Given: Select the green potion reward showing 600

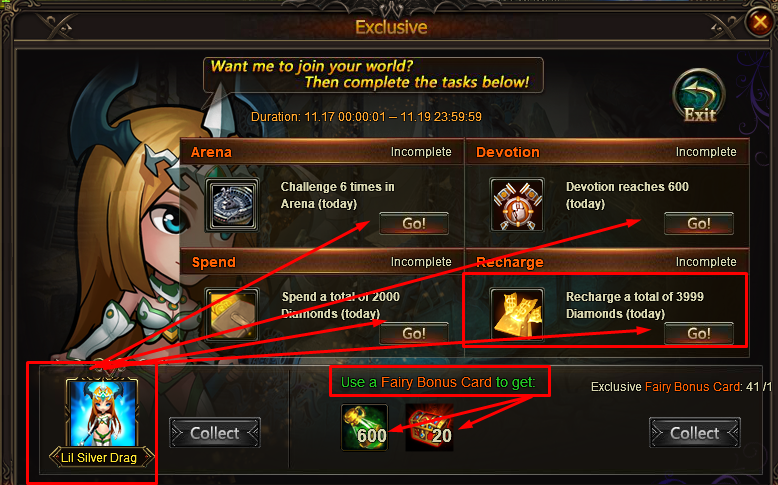Looking at the screenshot, I should click(x=365, y=427).
